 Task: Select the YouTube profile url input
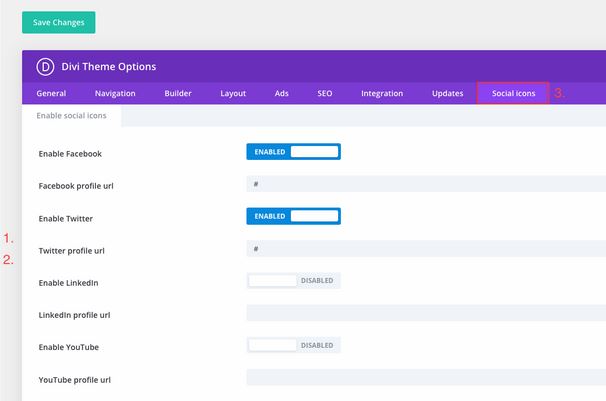pos(426,377)
